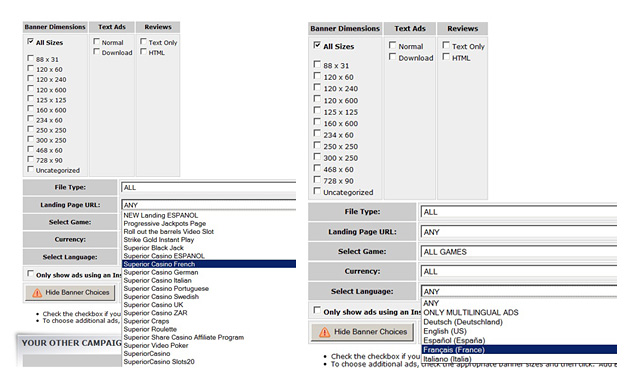The width and height of the screenshot is (640, 376).
Task: Click Reviews header in left panel
Action: (158, 27)
